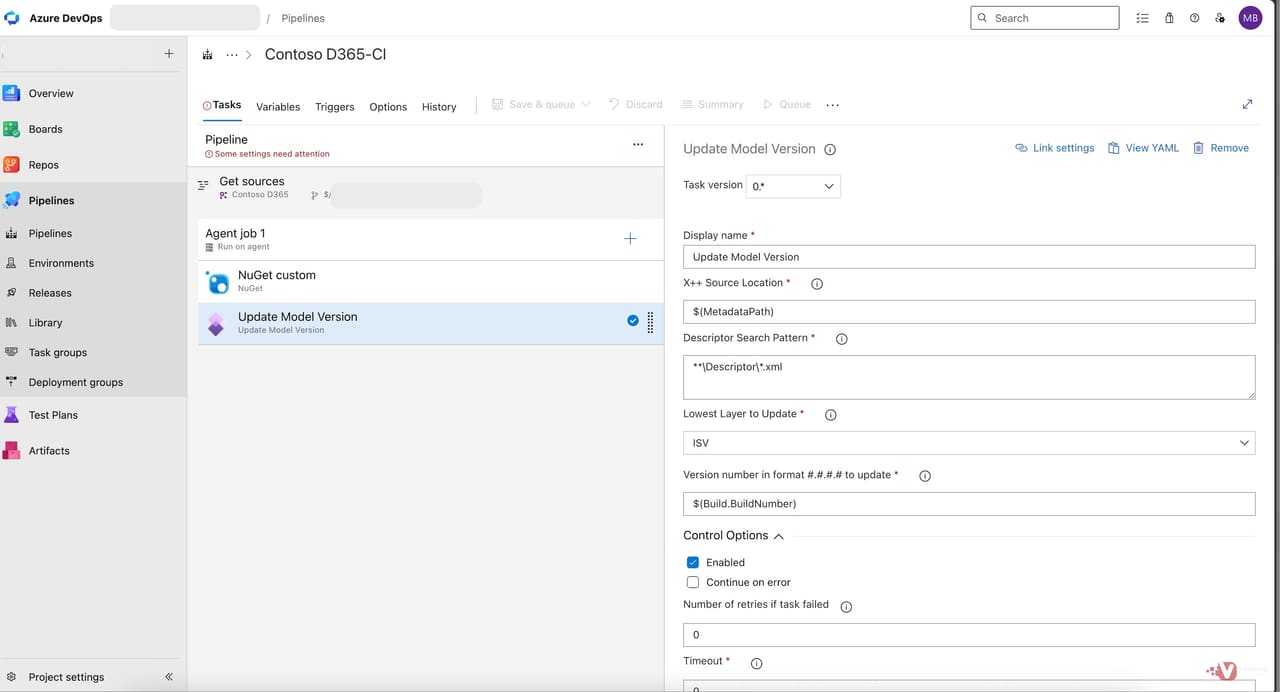The image size is (1280, 692).
Task: Click the plus icon in sidebar header
Action: (169, 54)
